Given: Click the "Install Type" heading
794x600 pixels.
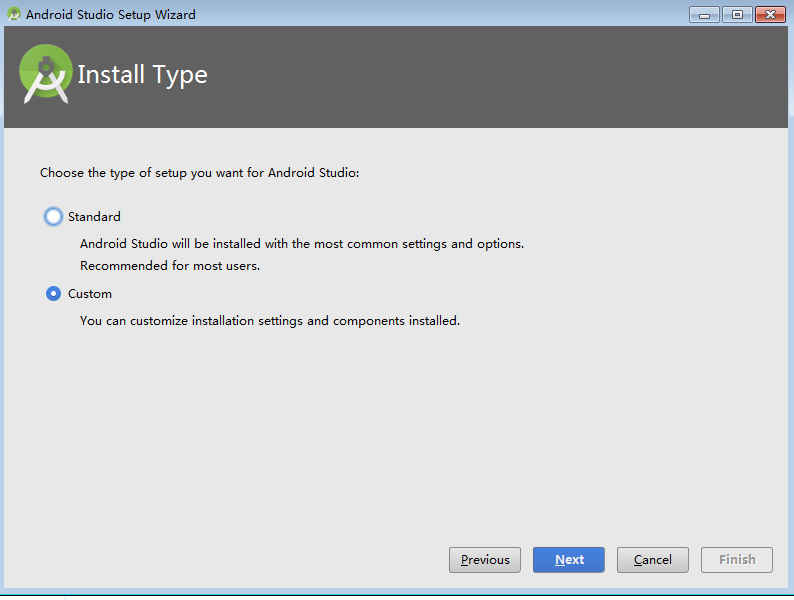Looking at the screenshot, I should pos(142,75).
